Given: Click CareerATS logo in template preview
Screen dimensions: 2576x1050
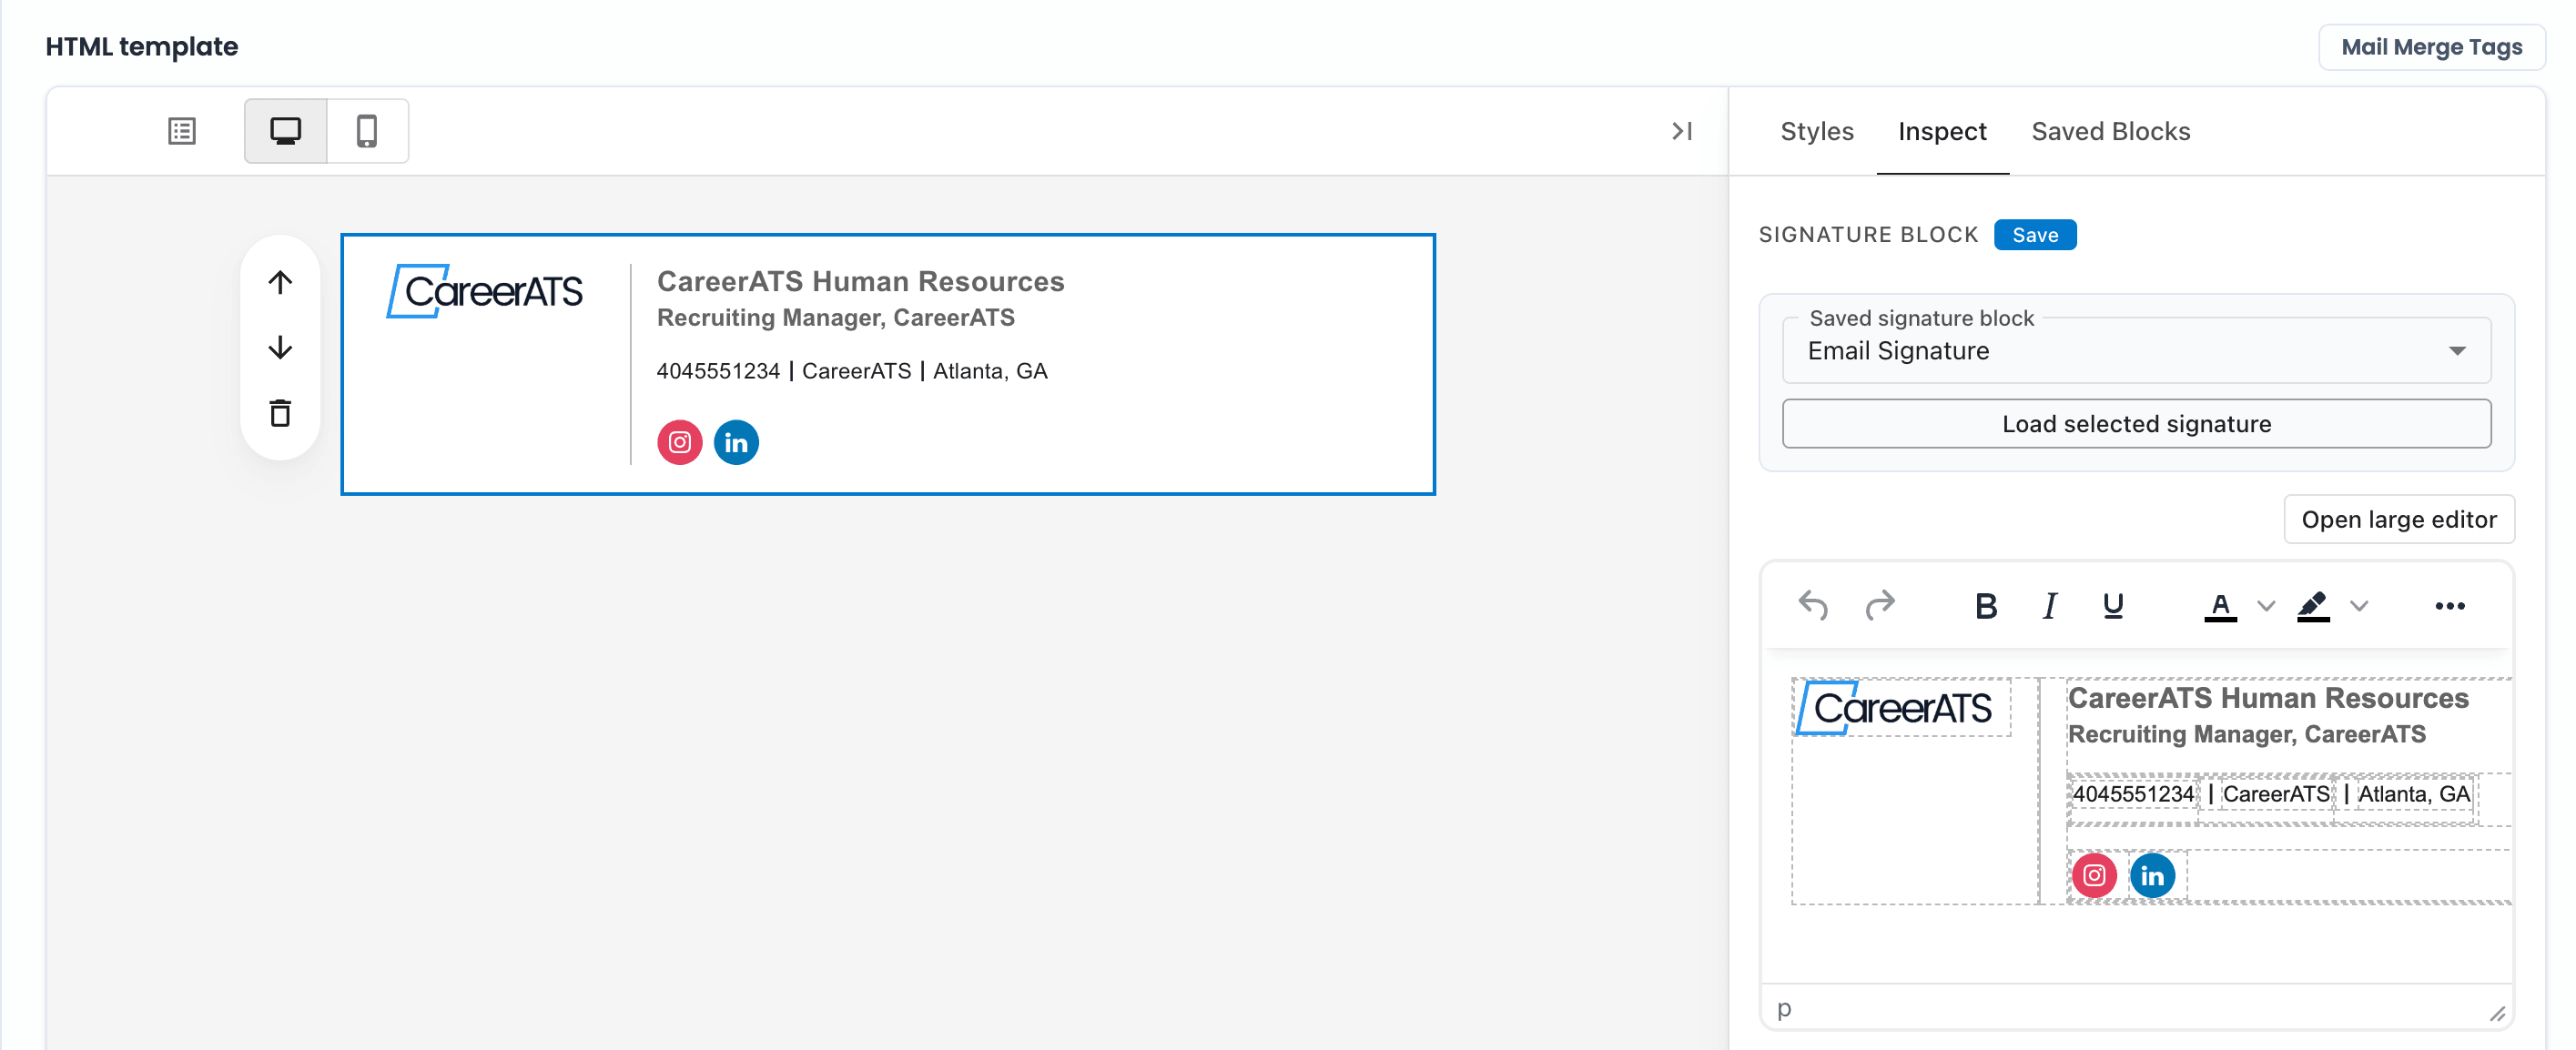Looking at the screenshot, I should pyautogui.click(x=485, y=291).
